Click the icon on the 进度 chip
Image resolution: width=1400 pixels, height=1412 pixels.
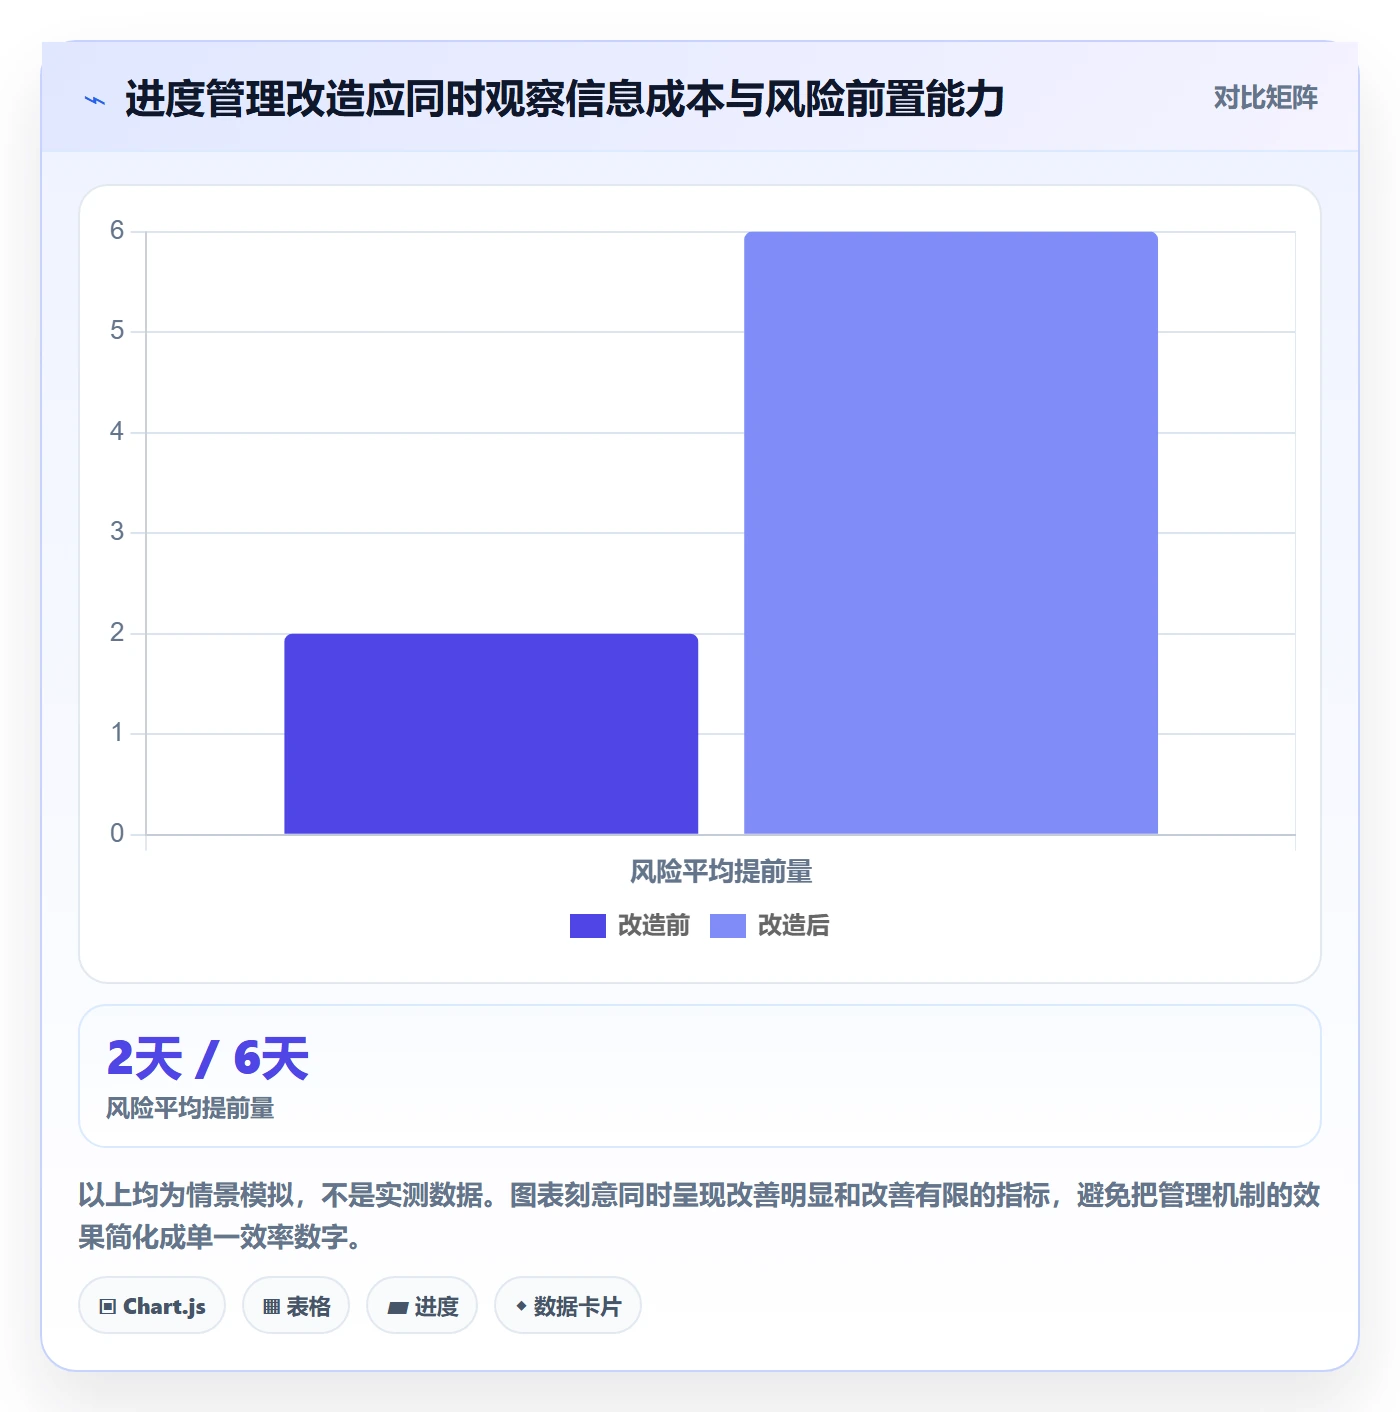tap(397, 1307)
